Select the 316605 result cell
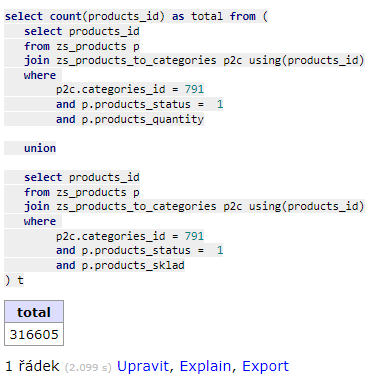The width and height of the screenshot is (385, 379). pyautogui.click(x=34, y=334)
